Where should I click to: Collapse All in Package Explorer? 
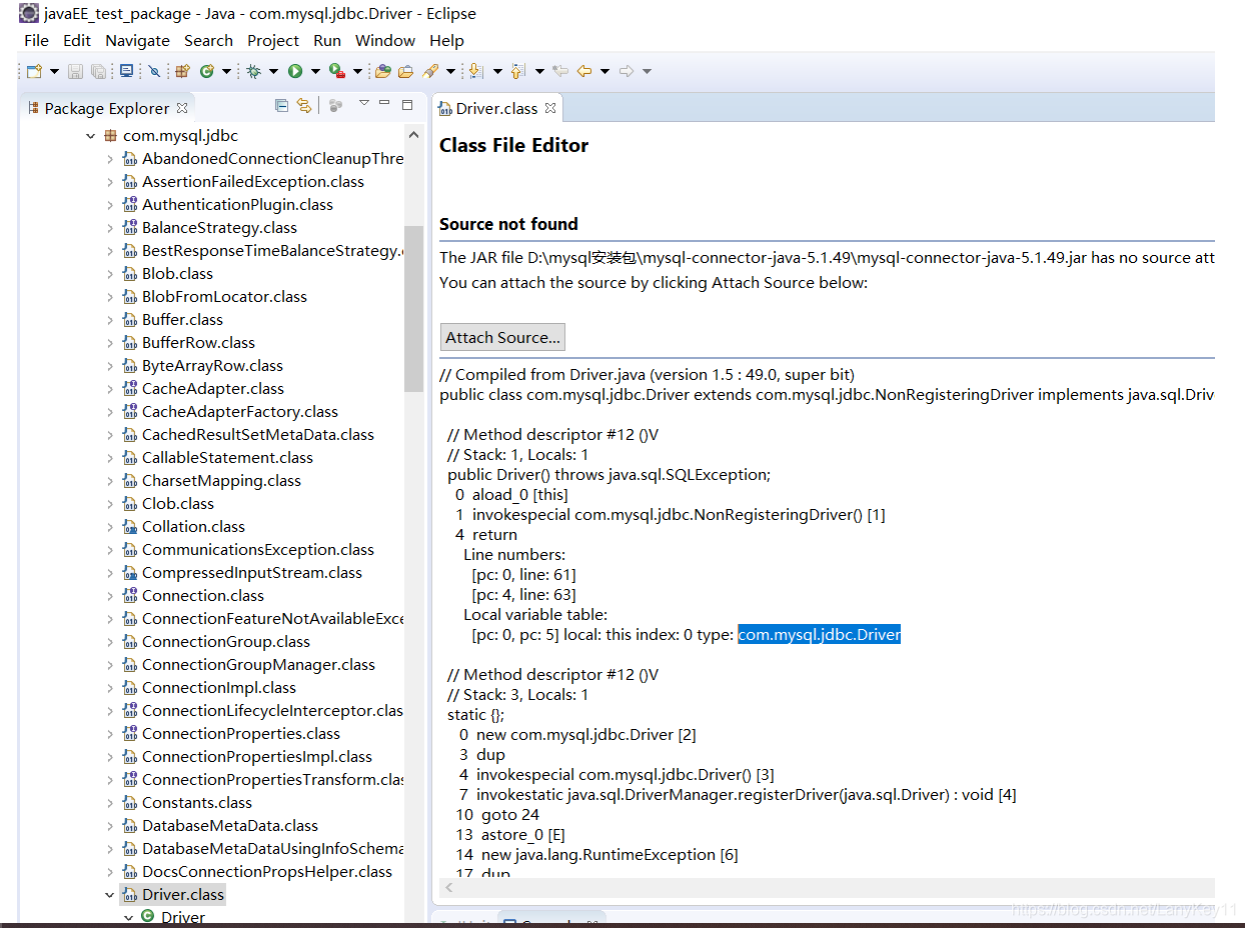282,105
